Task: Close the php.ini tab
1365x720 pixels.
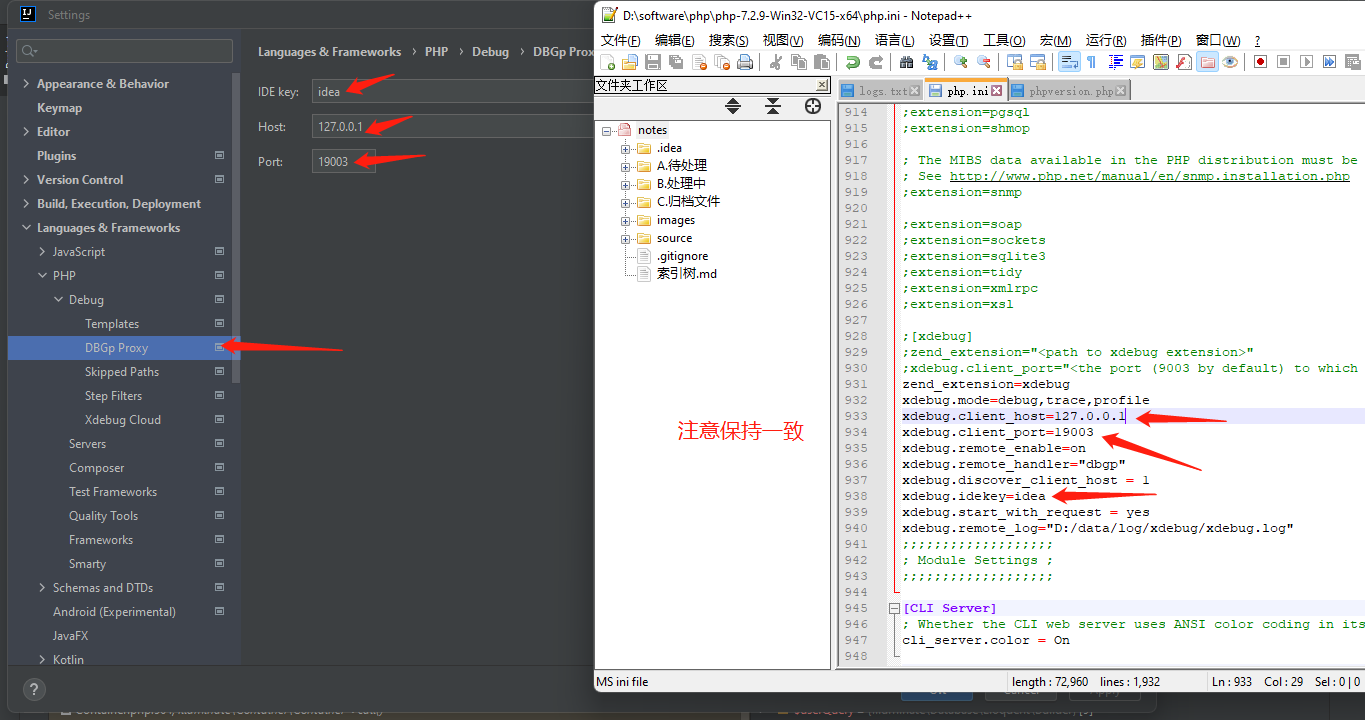Action: pos(997,91)
